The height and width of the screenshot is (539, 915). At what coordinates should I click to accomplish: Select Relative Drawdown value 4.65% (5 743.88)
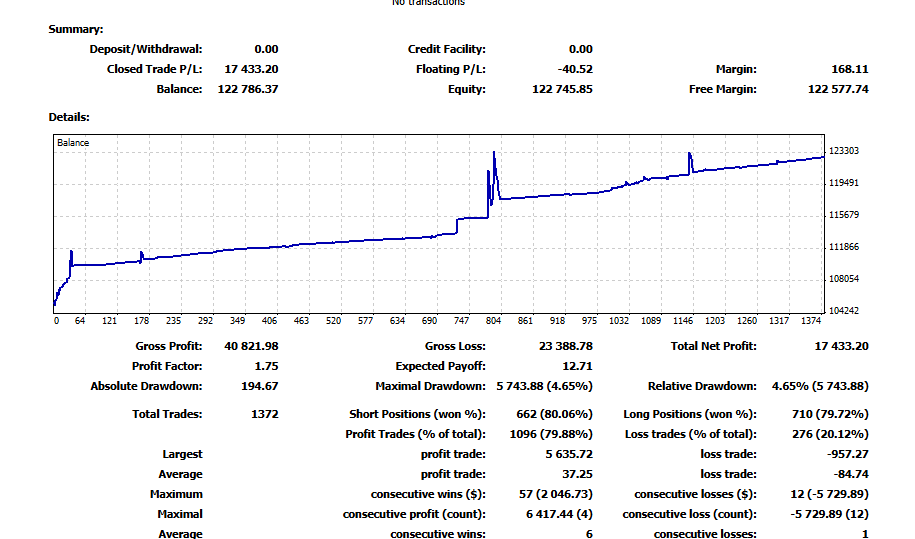[x=820, y=386]
